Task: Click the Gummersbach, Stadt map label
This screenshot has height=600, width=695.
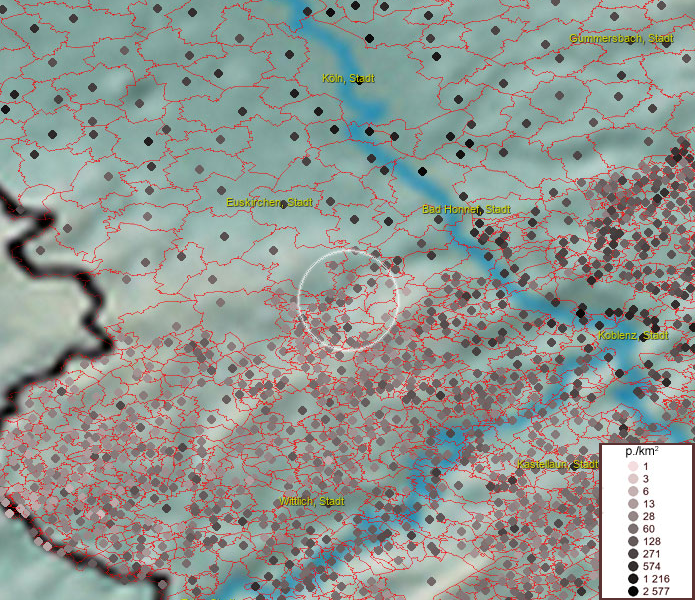Action: coord(621,39)
